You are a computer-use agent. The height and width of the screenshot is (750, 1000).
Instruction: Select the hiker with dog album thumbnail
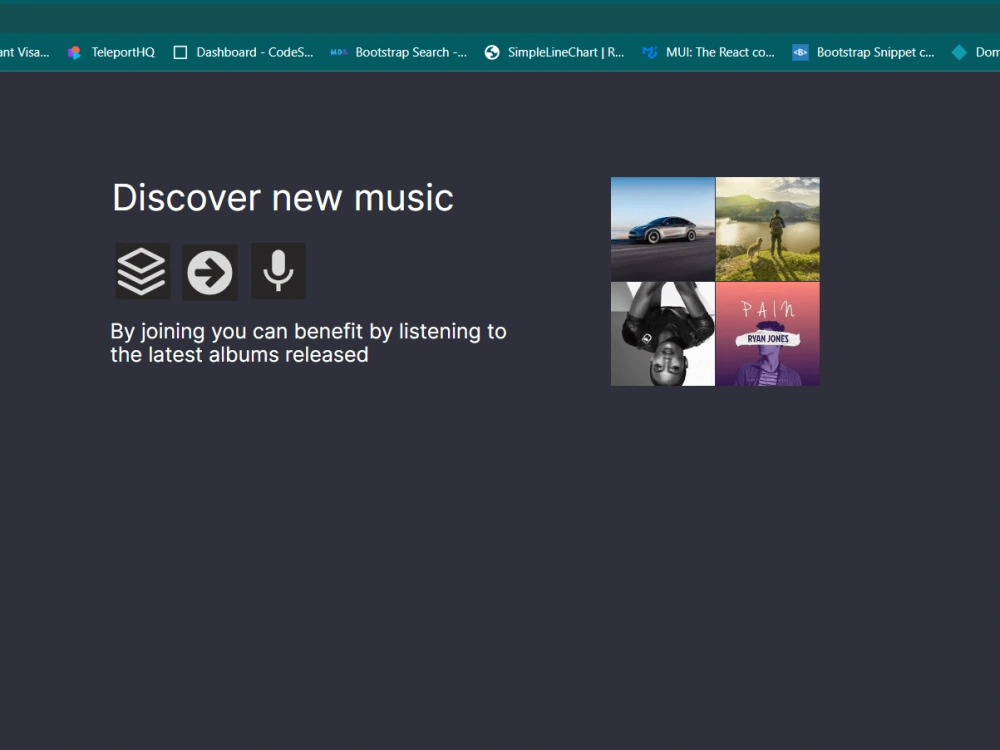768,229
